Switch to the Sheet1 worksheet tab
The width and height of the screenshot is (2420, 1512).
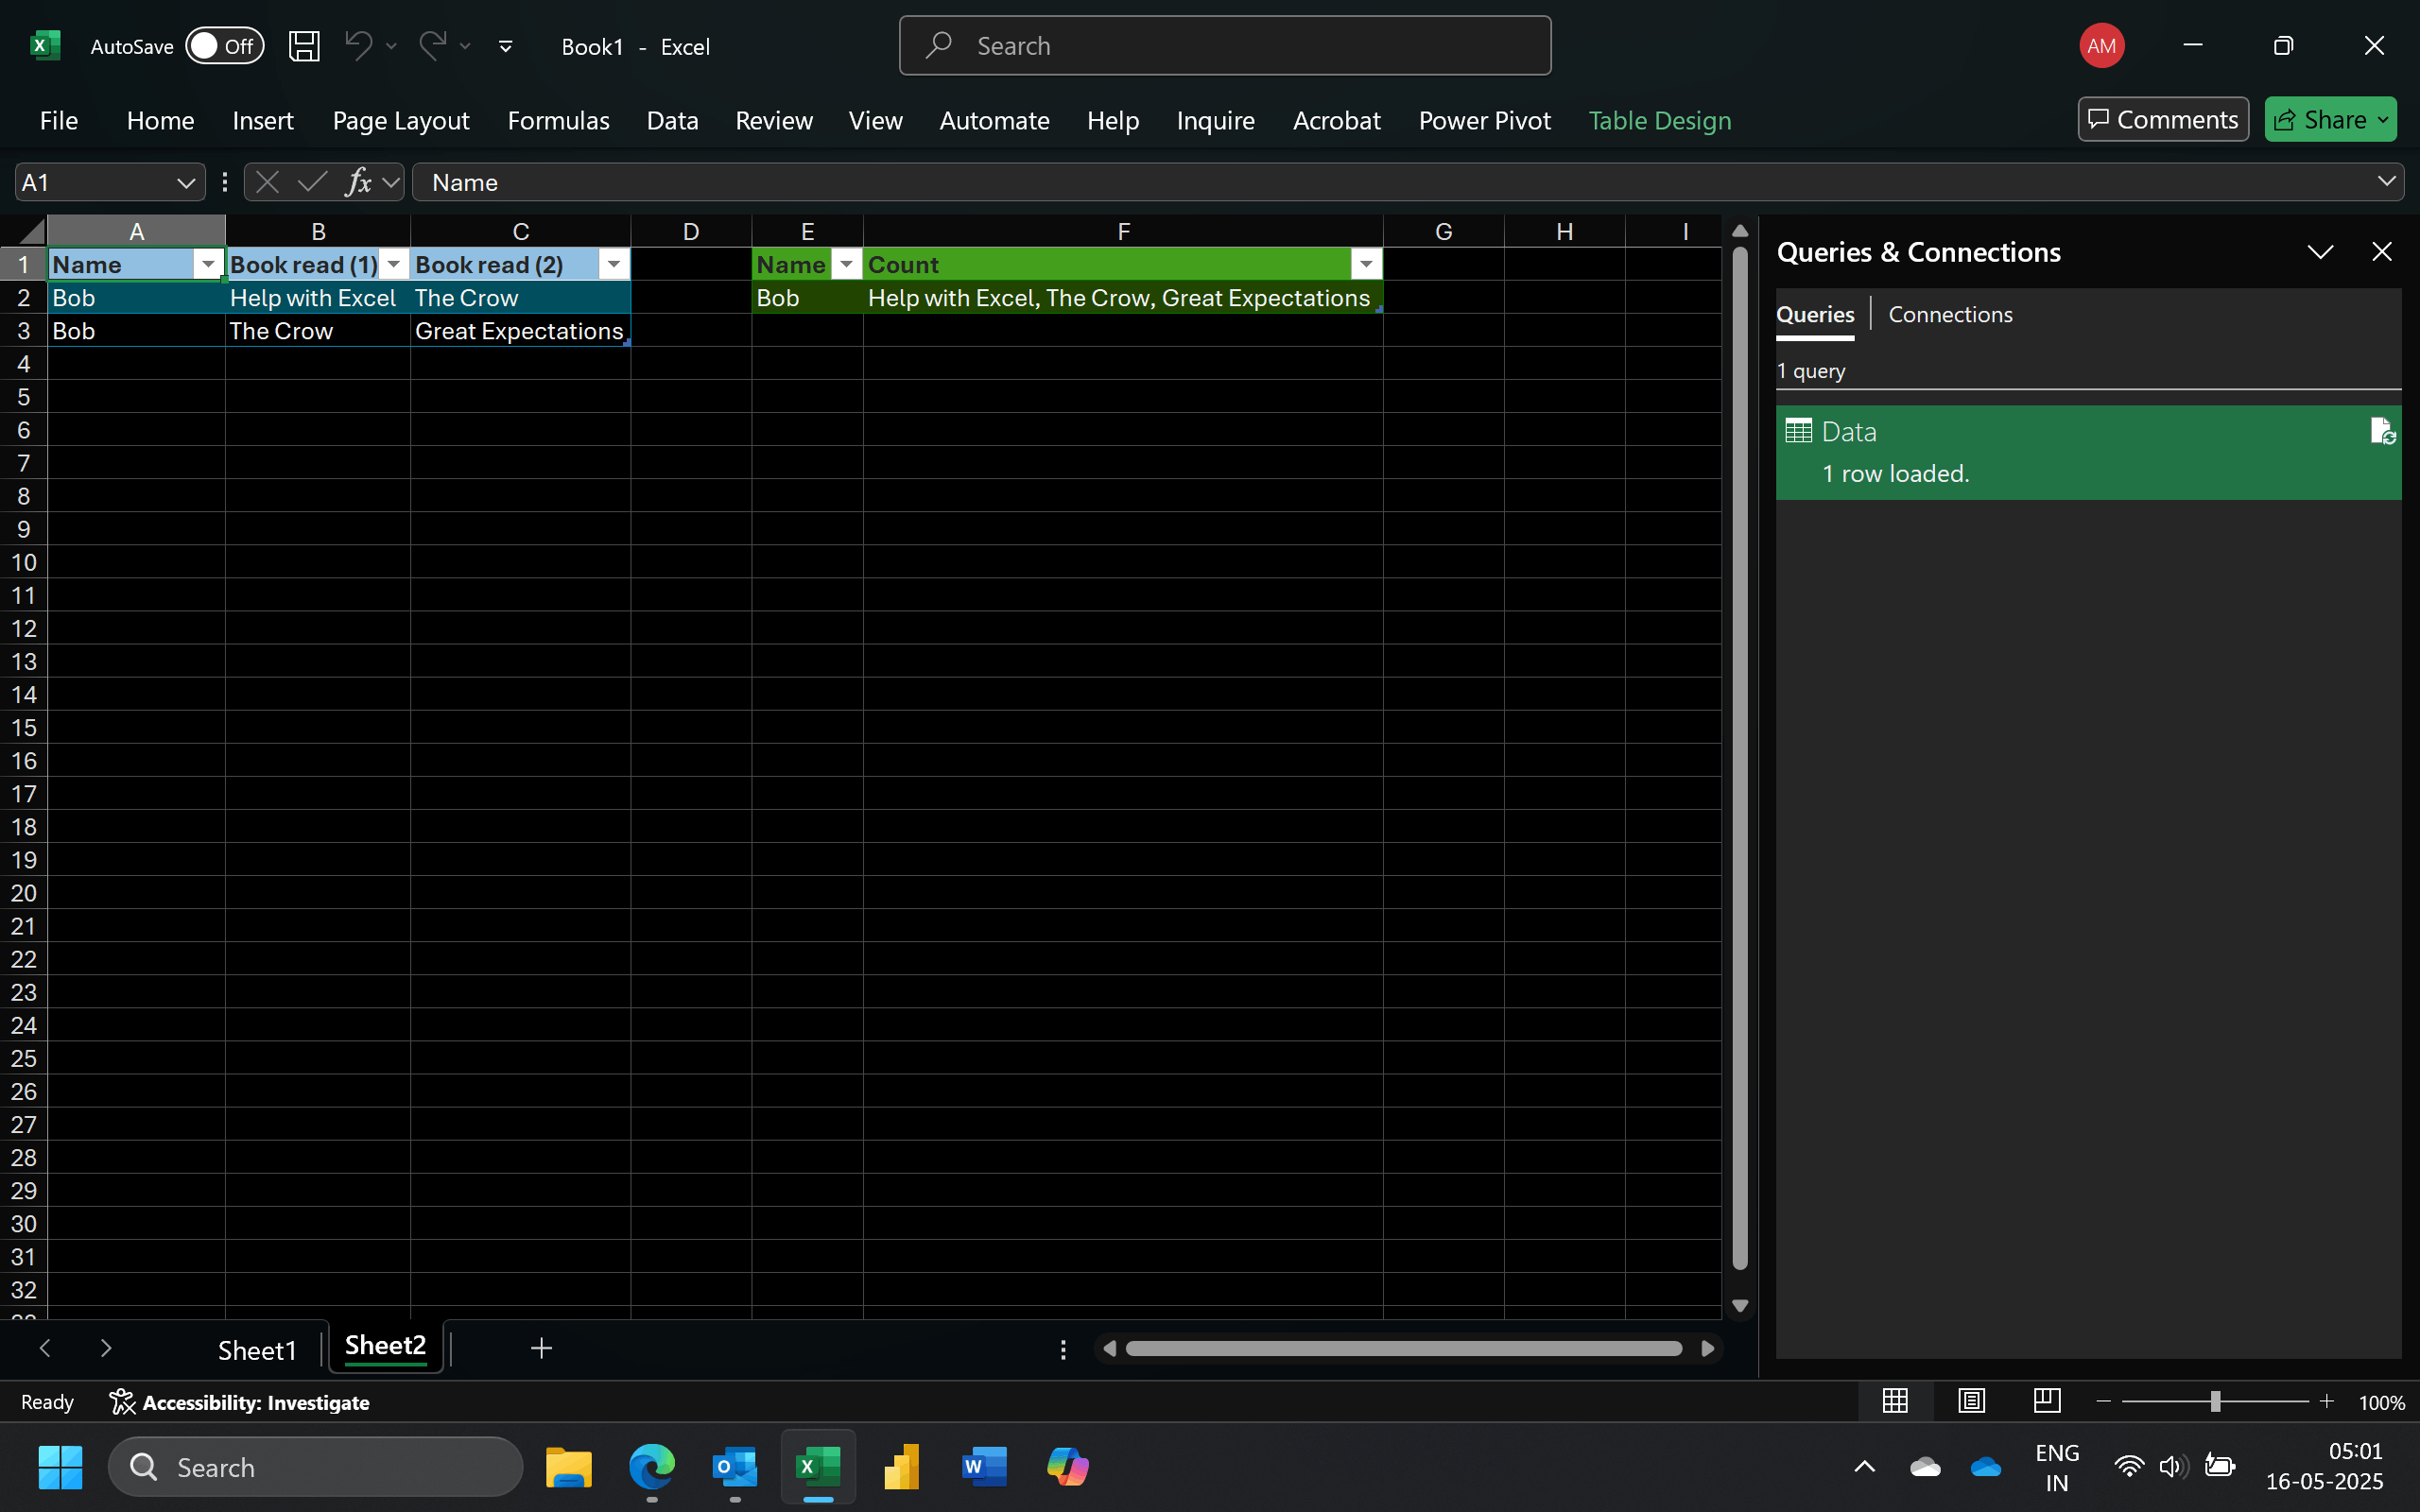click(x=257, y=1350)
